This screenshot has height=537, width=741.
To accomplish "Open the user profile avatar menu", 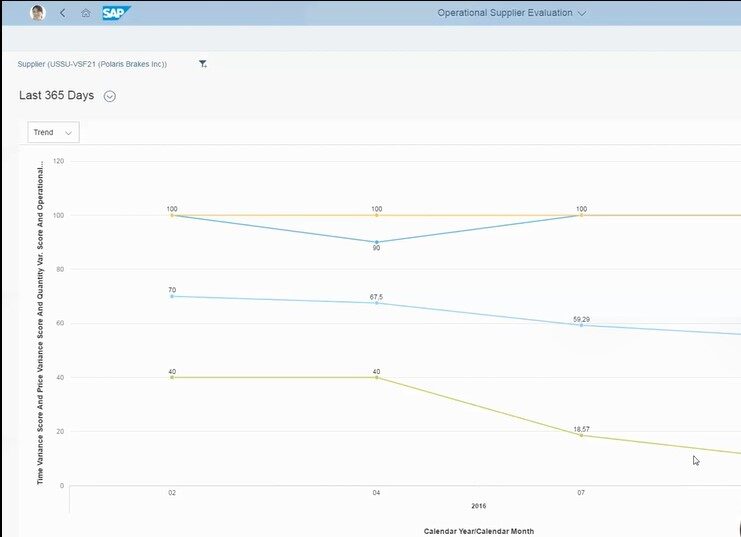I will tap(38, 13).
